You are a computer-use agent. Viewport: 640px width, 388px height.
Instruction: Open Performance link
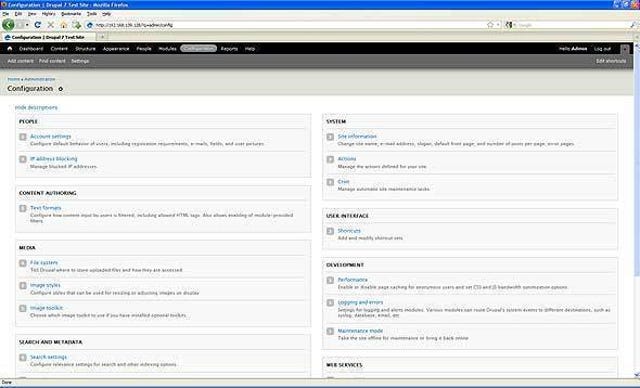(353, 280)
